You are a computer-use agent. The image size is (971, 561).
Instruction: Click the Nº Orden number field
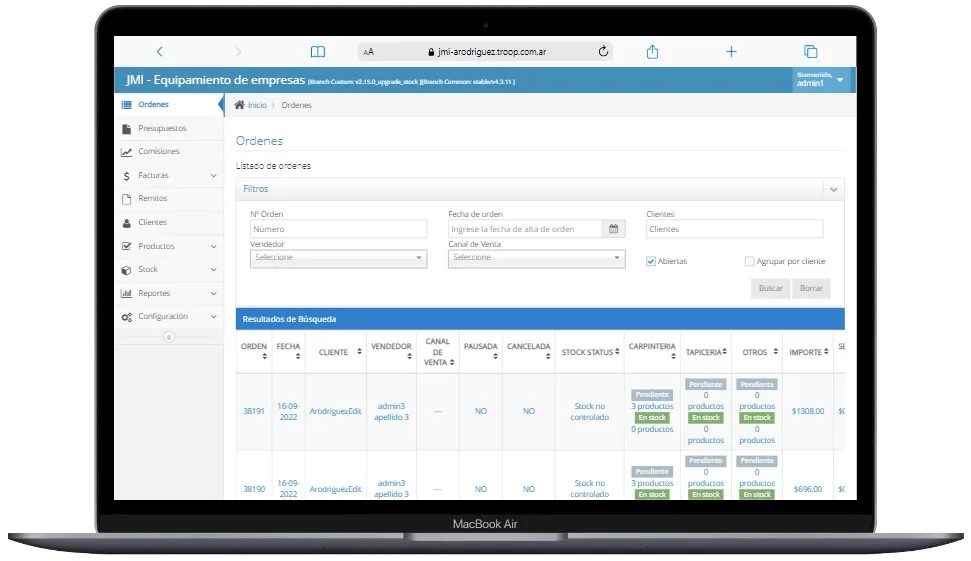coord(338,229)
